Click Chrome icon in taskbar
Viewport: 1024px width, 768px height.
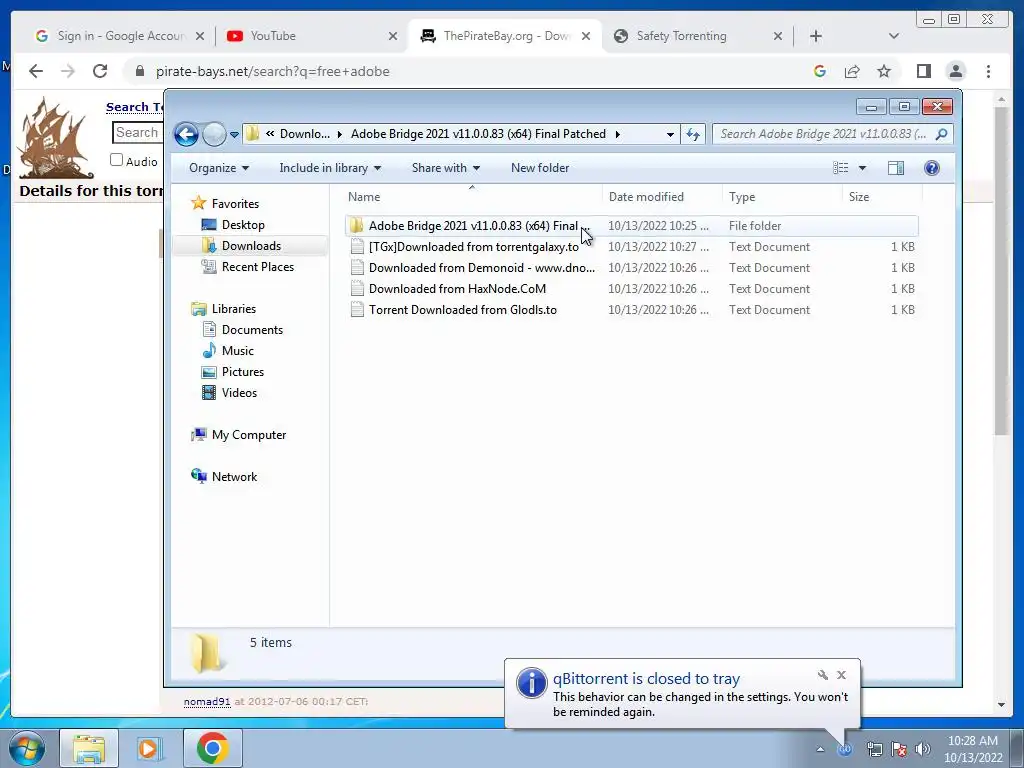[x=212, y=748]
